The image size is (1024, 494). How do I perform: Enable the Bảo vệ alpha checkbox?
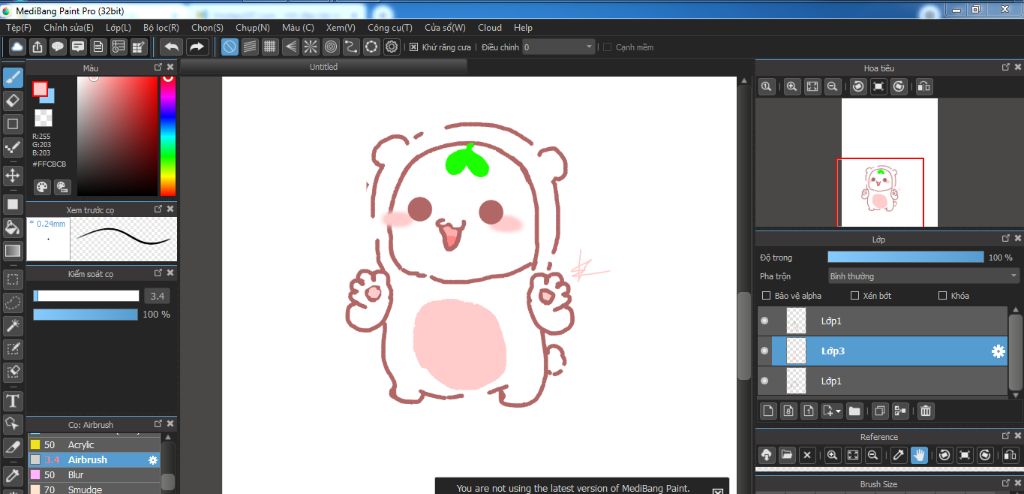767,296
